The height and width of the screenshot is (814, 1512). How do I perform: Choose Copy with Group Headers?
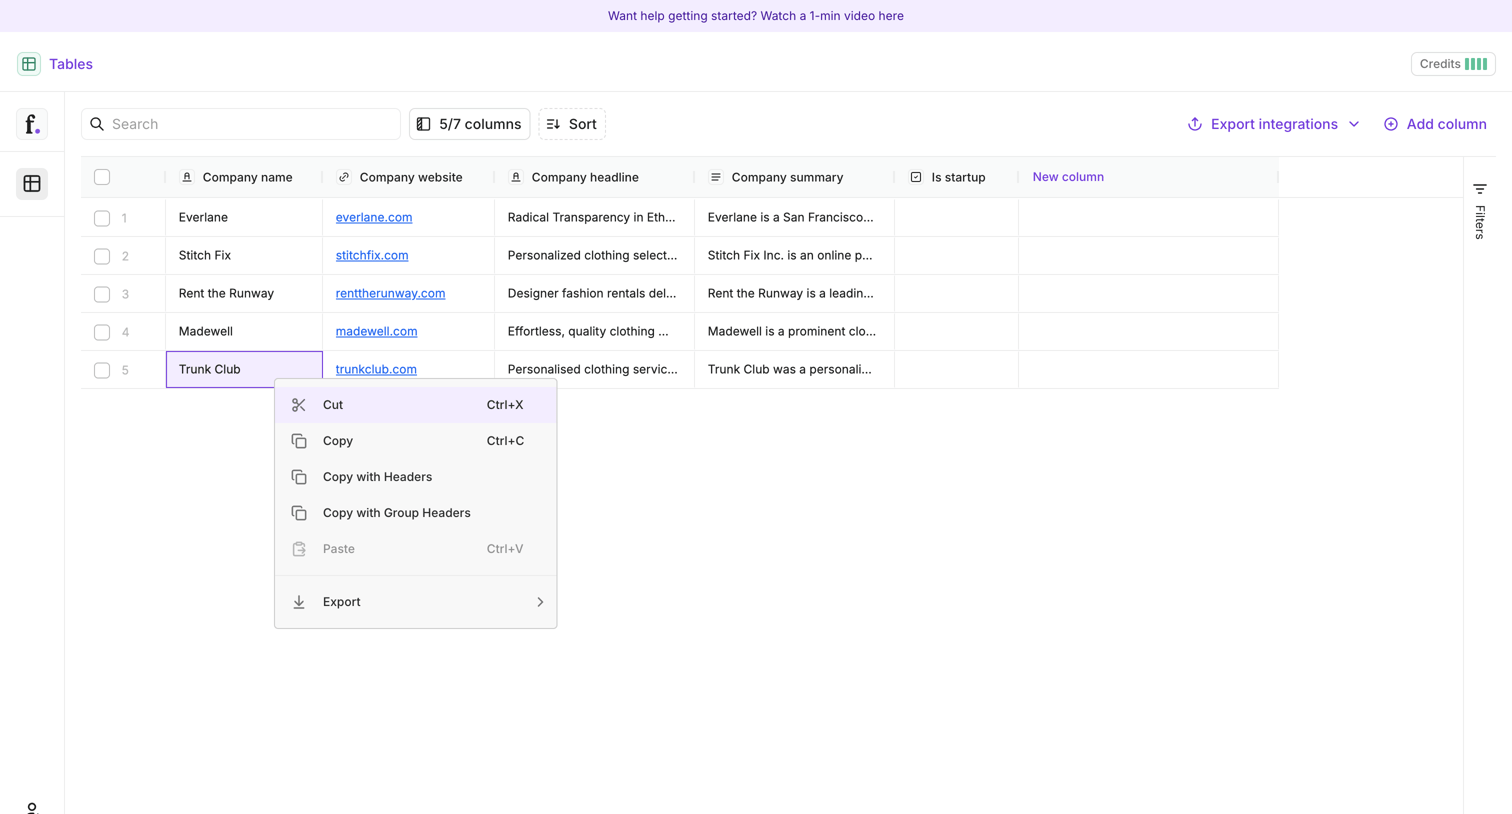point(416,513)
